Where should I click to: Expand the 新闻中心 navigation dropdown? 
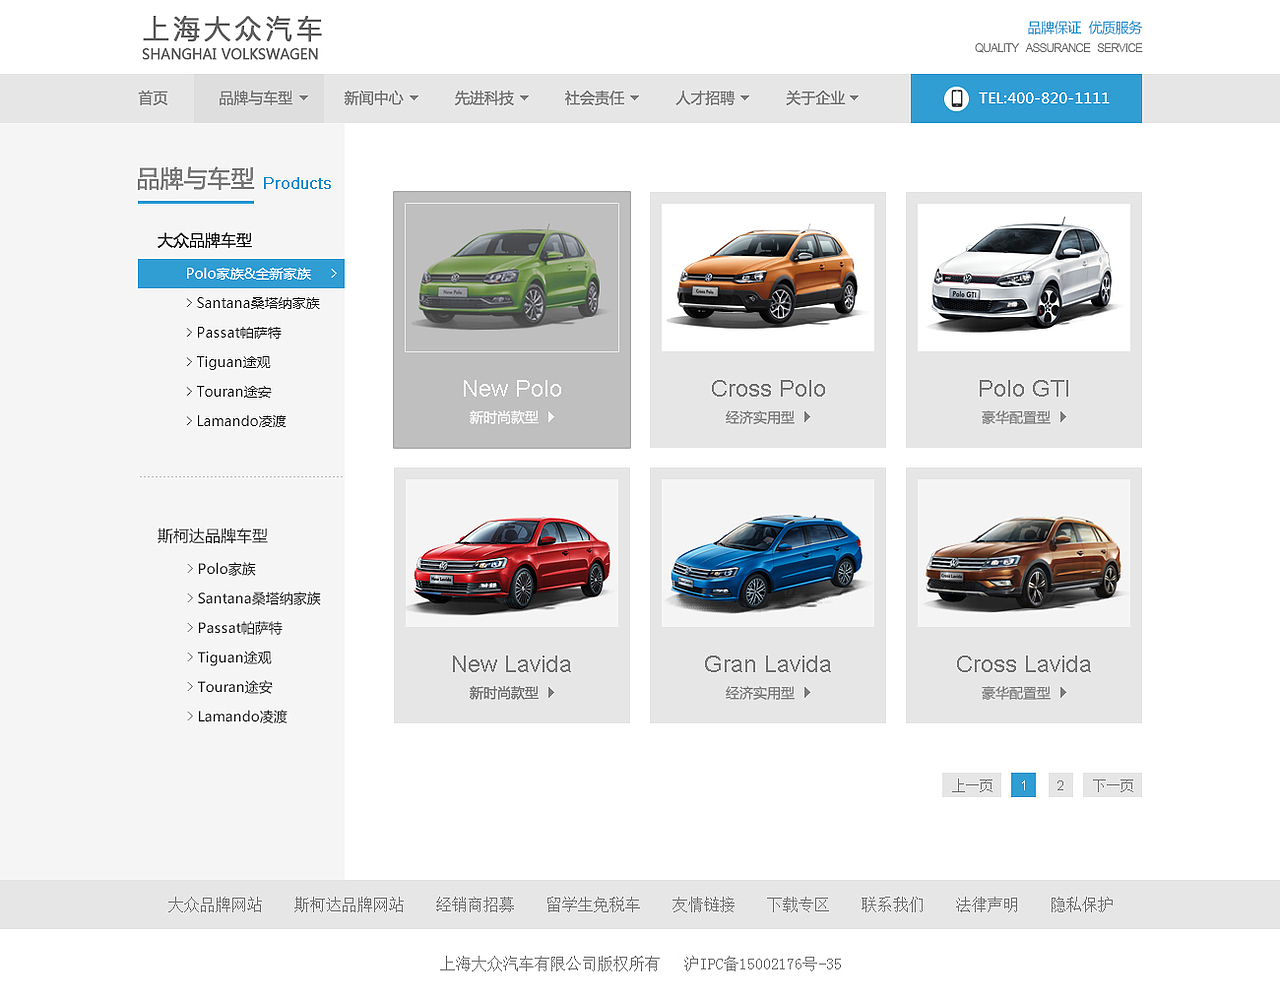381,98
